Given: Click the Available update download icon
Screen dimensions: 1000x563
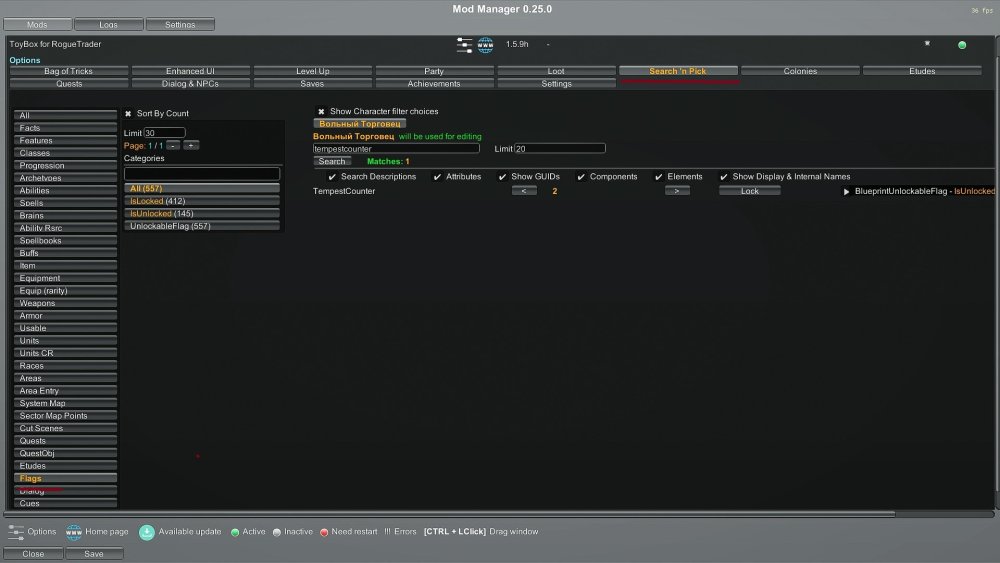Looking at the screenshot, I should click(147, 532).
